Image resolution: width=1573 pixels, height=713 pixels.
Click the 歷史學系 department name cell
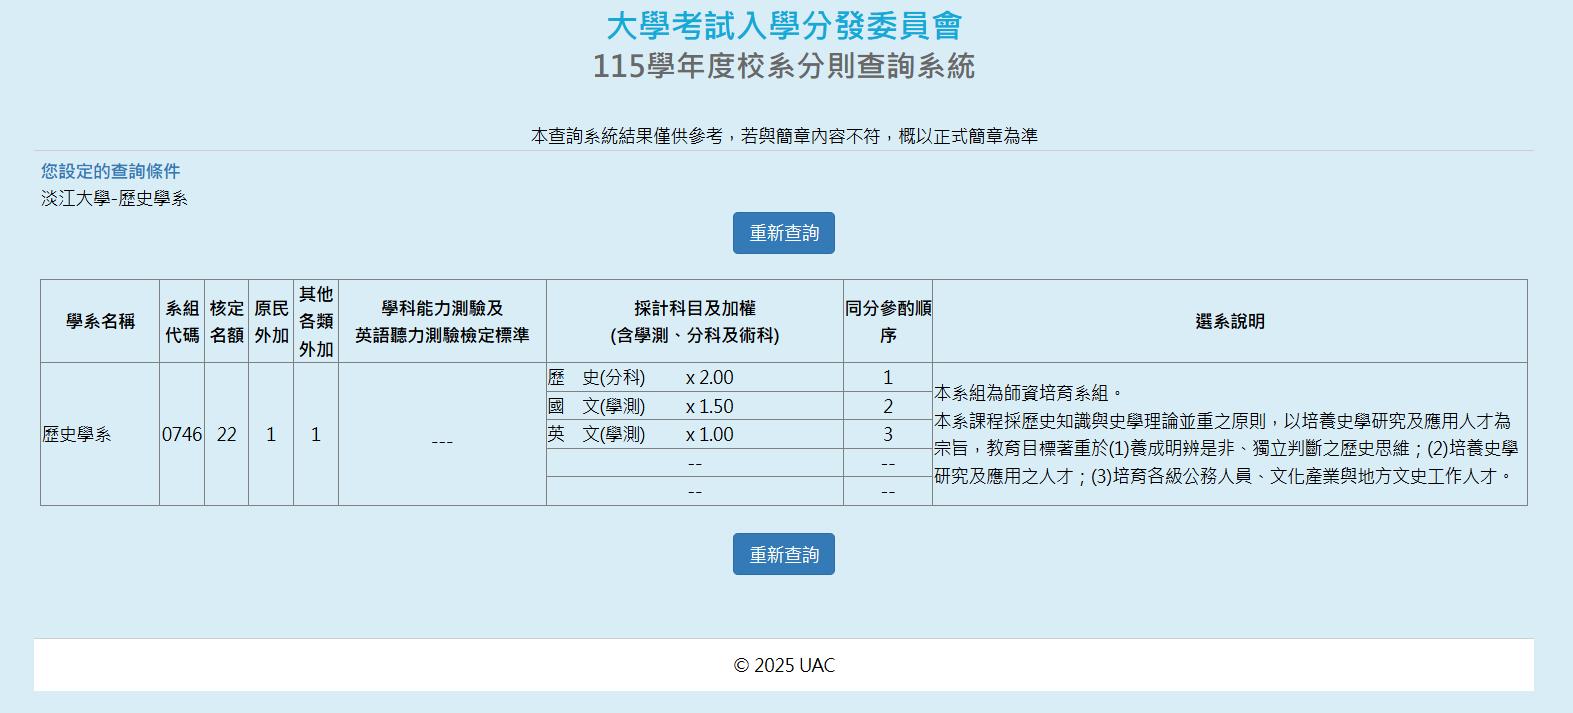tap(77, 434)
